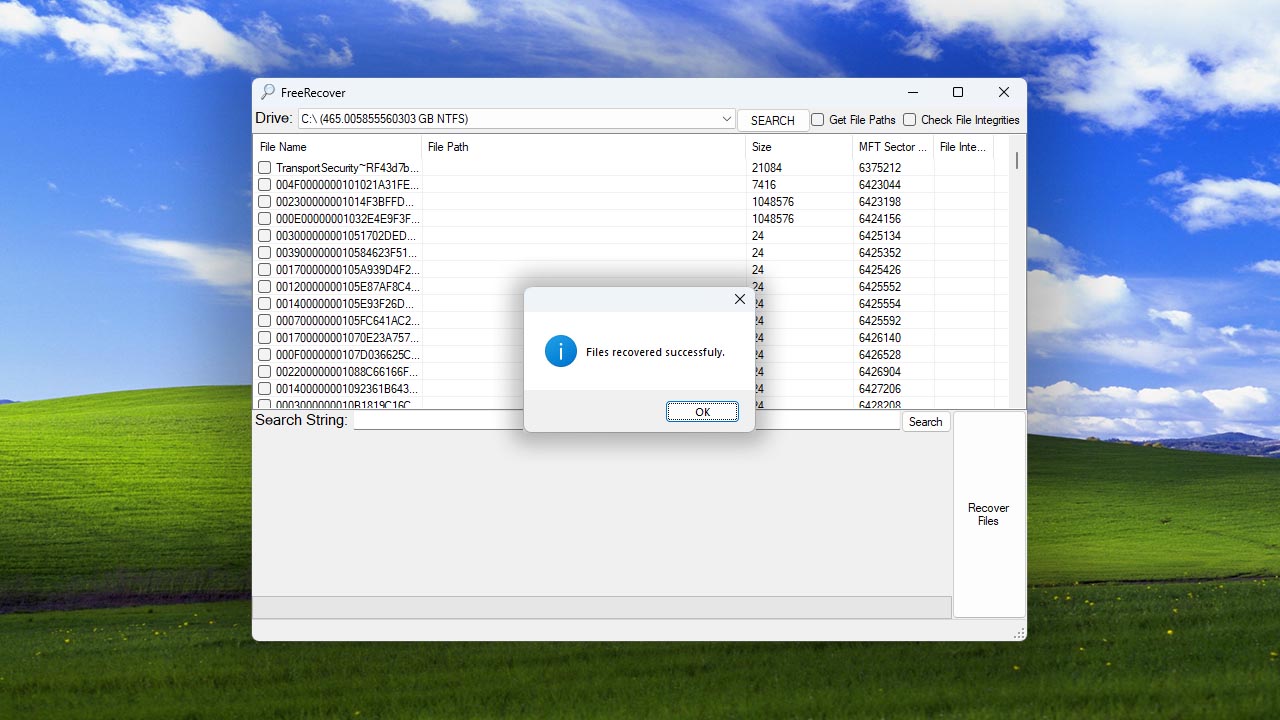Click the recovery progress bar
The width and height of the screenshot is (1280, 720).
coord(602,607)
